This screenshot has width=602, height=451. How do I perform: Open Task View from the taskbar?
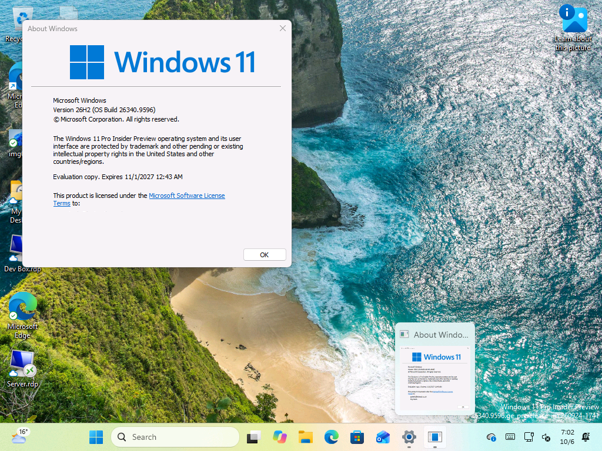coord(253,437)
